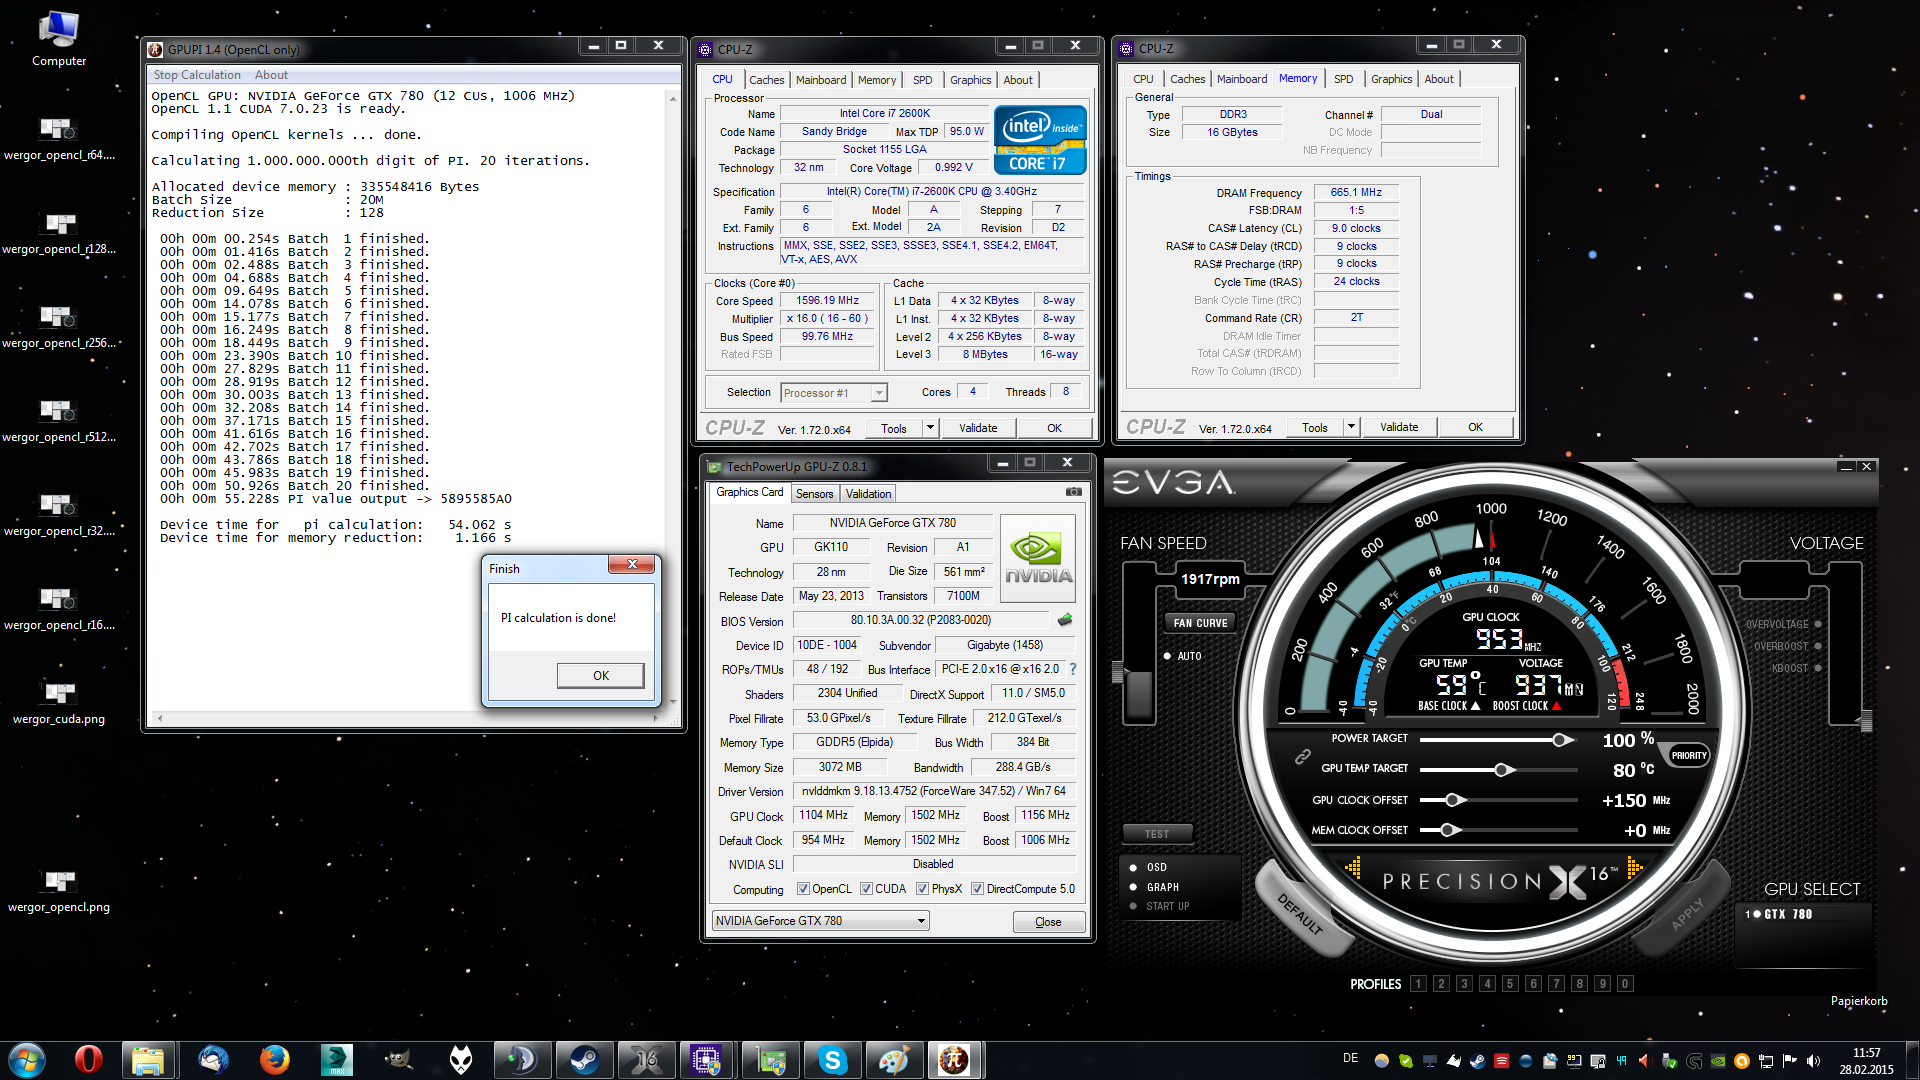The image size is (1920, 1080).
Task: Toggle the CUDA checkbox in GPU-Z
Action: click(866, 889)
